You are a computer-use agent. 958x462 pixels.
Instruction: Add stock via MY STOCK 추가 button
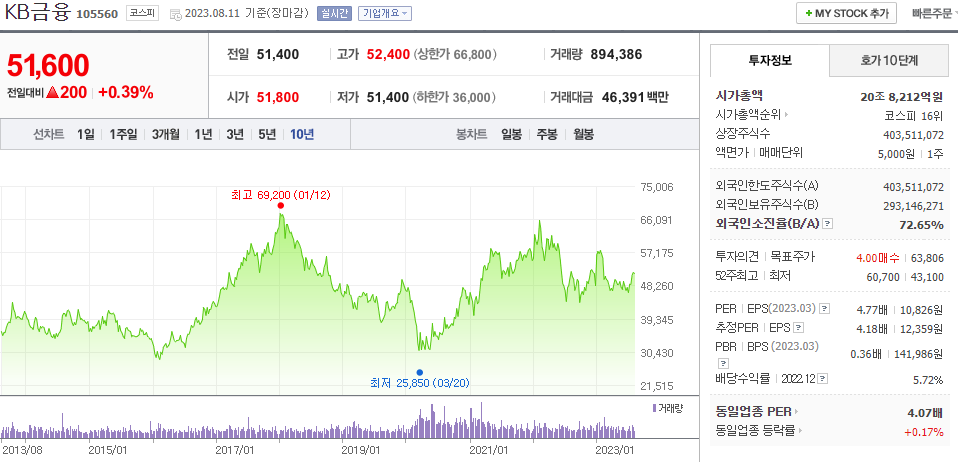click(x=846, y=13)
